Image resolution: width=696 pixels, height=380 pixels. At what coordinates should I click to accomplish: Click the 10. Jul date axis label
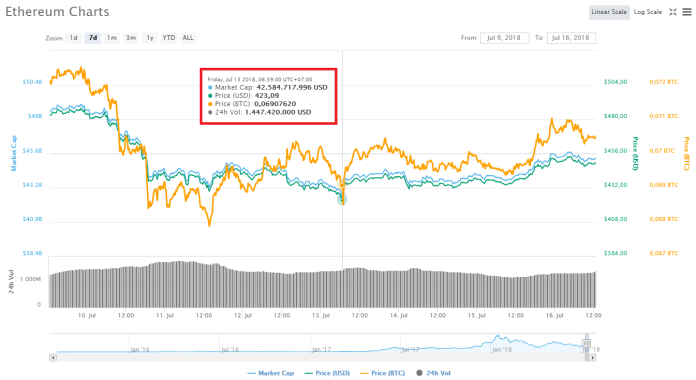(x=87, y=315)
